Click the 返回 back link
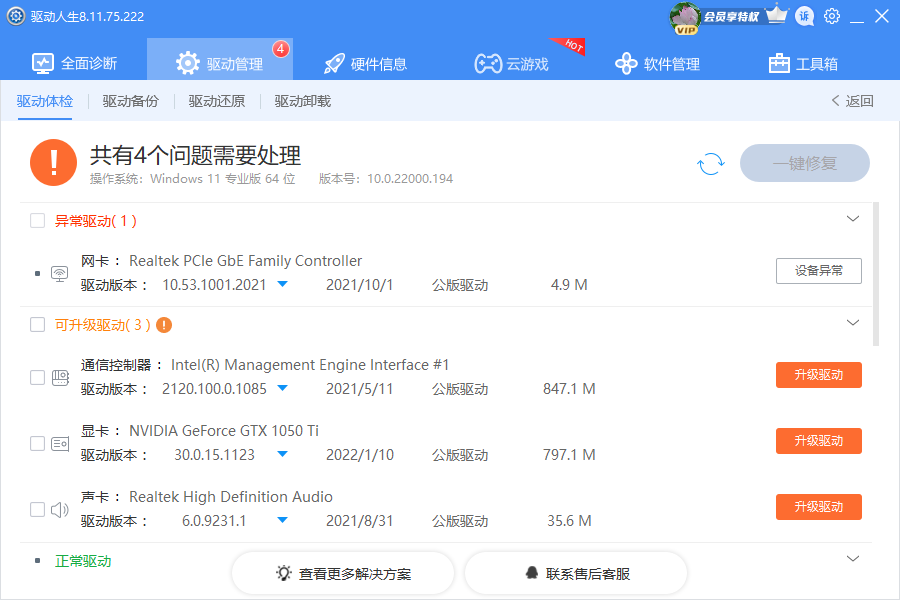900x600 pixels. [x=852, y=101]
